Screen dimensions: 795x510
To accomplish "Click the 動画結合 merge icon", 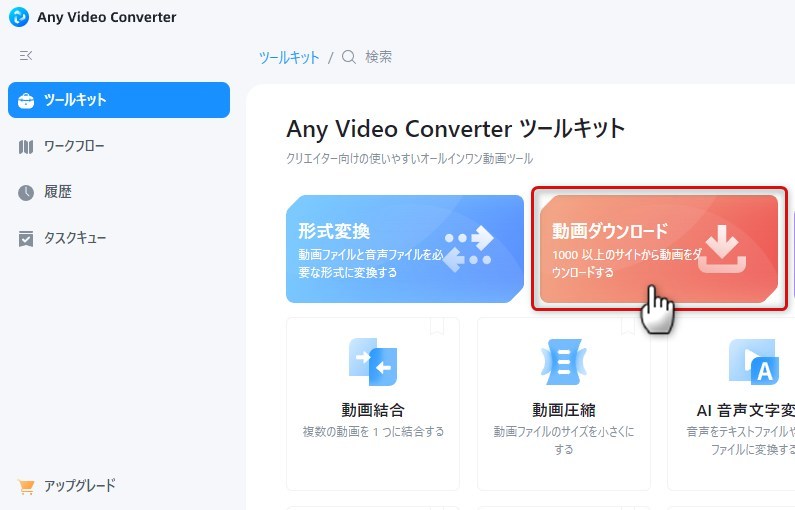I will coord(373,362).
